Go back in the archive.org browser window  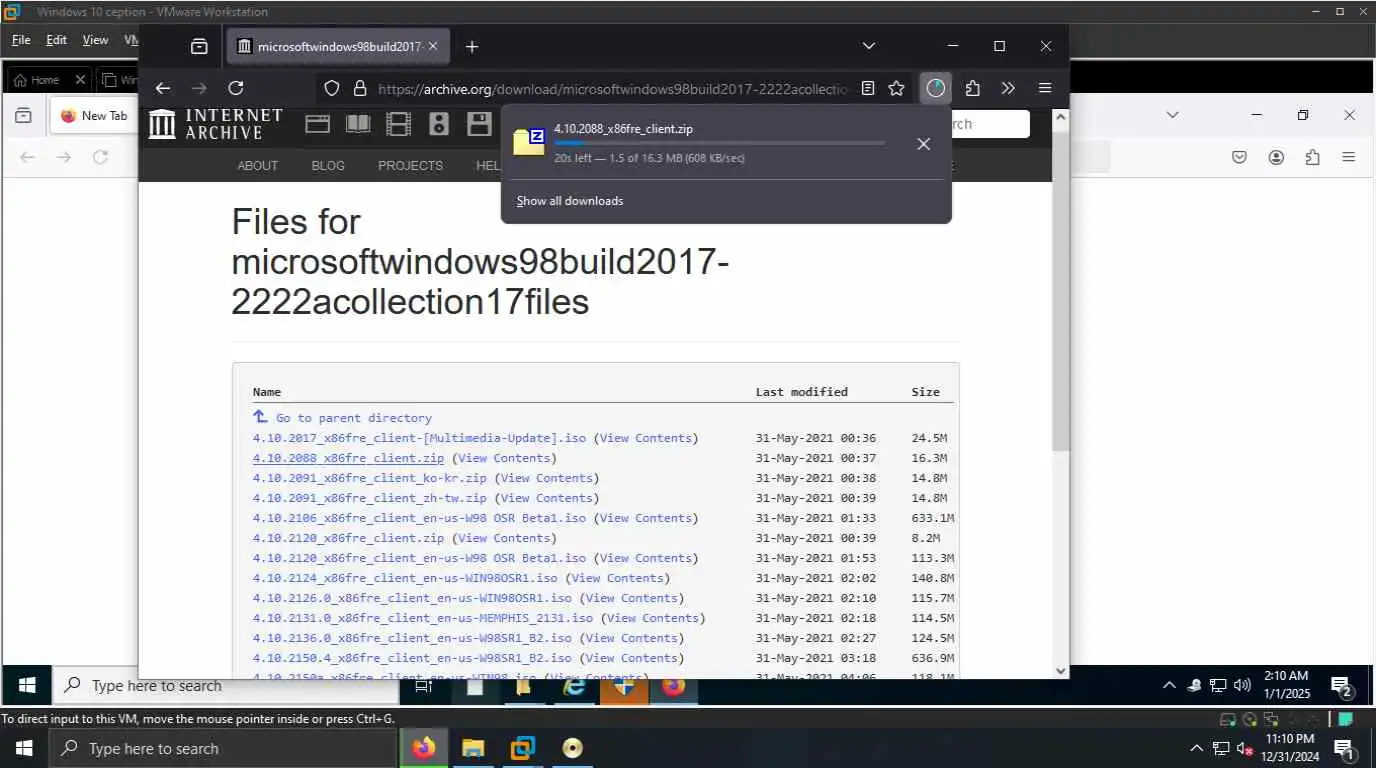(x=163, y=88)
